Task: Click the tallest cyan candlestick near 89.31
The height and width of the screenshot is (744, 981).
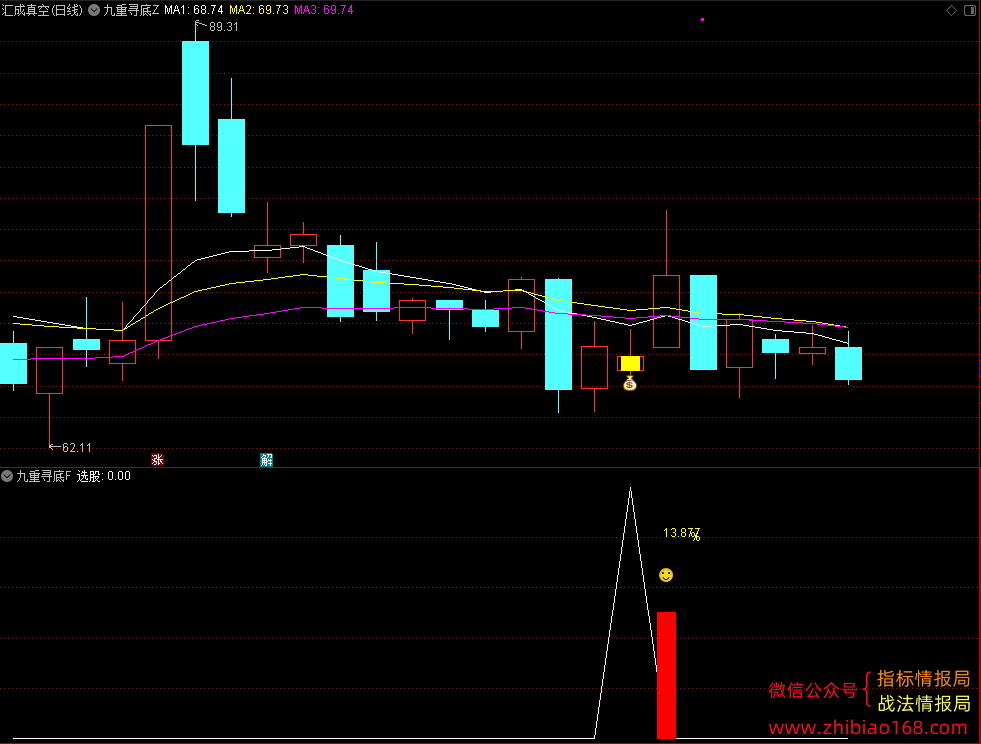Action: coord(195,93)
